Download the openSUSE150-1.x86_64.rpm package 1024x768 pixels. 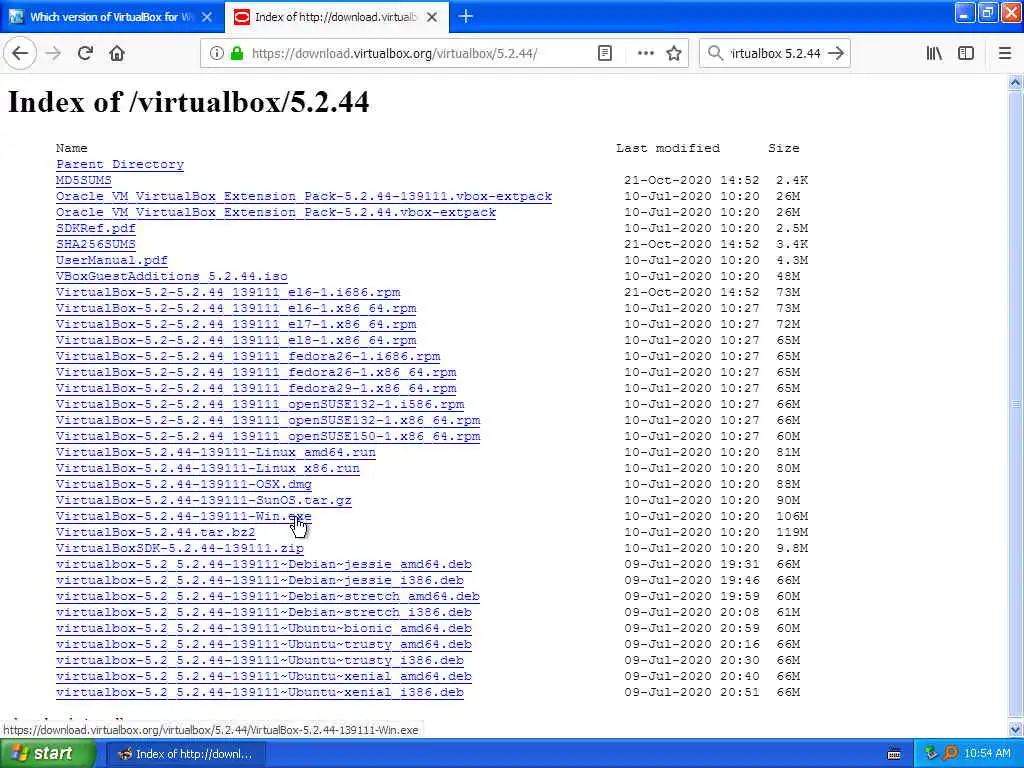(268, 436)
